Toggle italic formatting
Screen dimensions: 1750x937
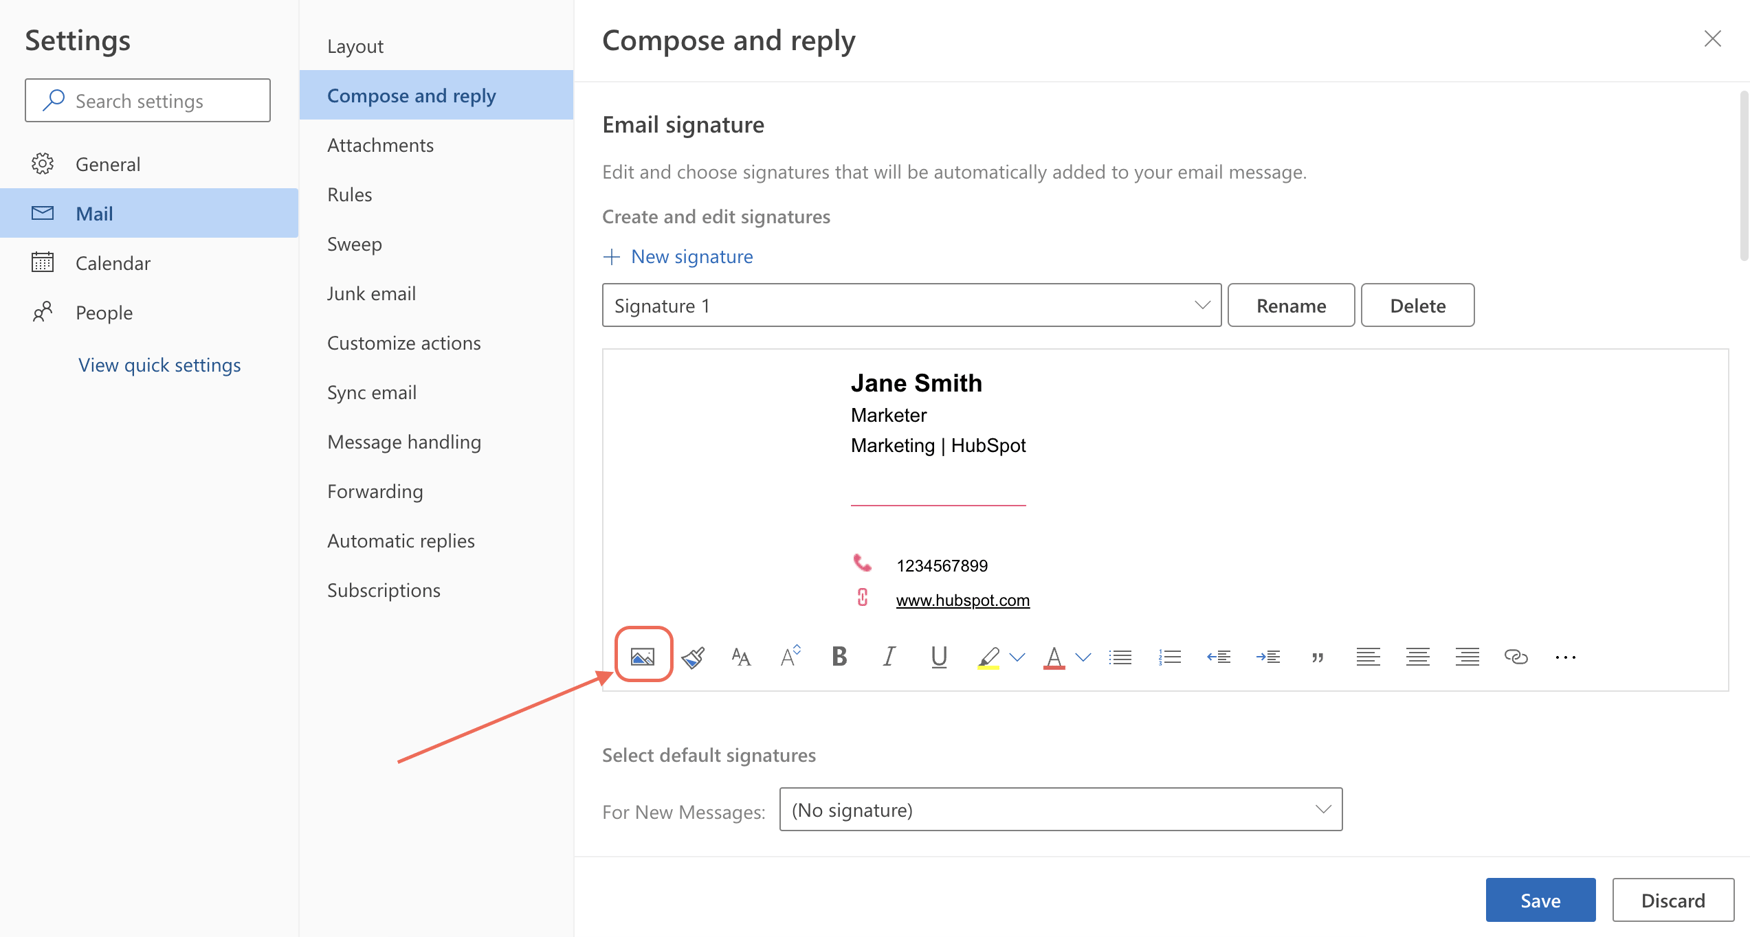[x=888, y=656]
